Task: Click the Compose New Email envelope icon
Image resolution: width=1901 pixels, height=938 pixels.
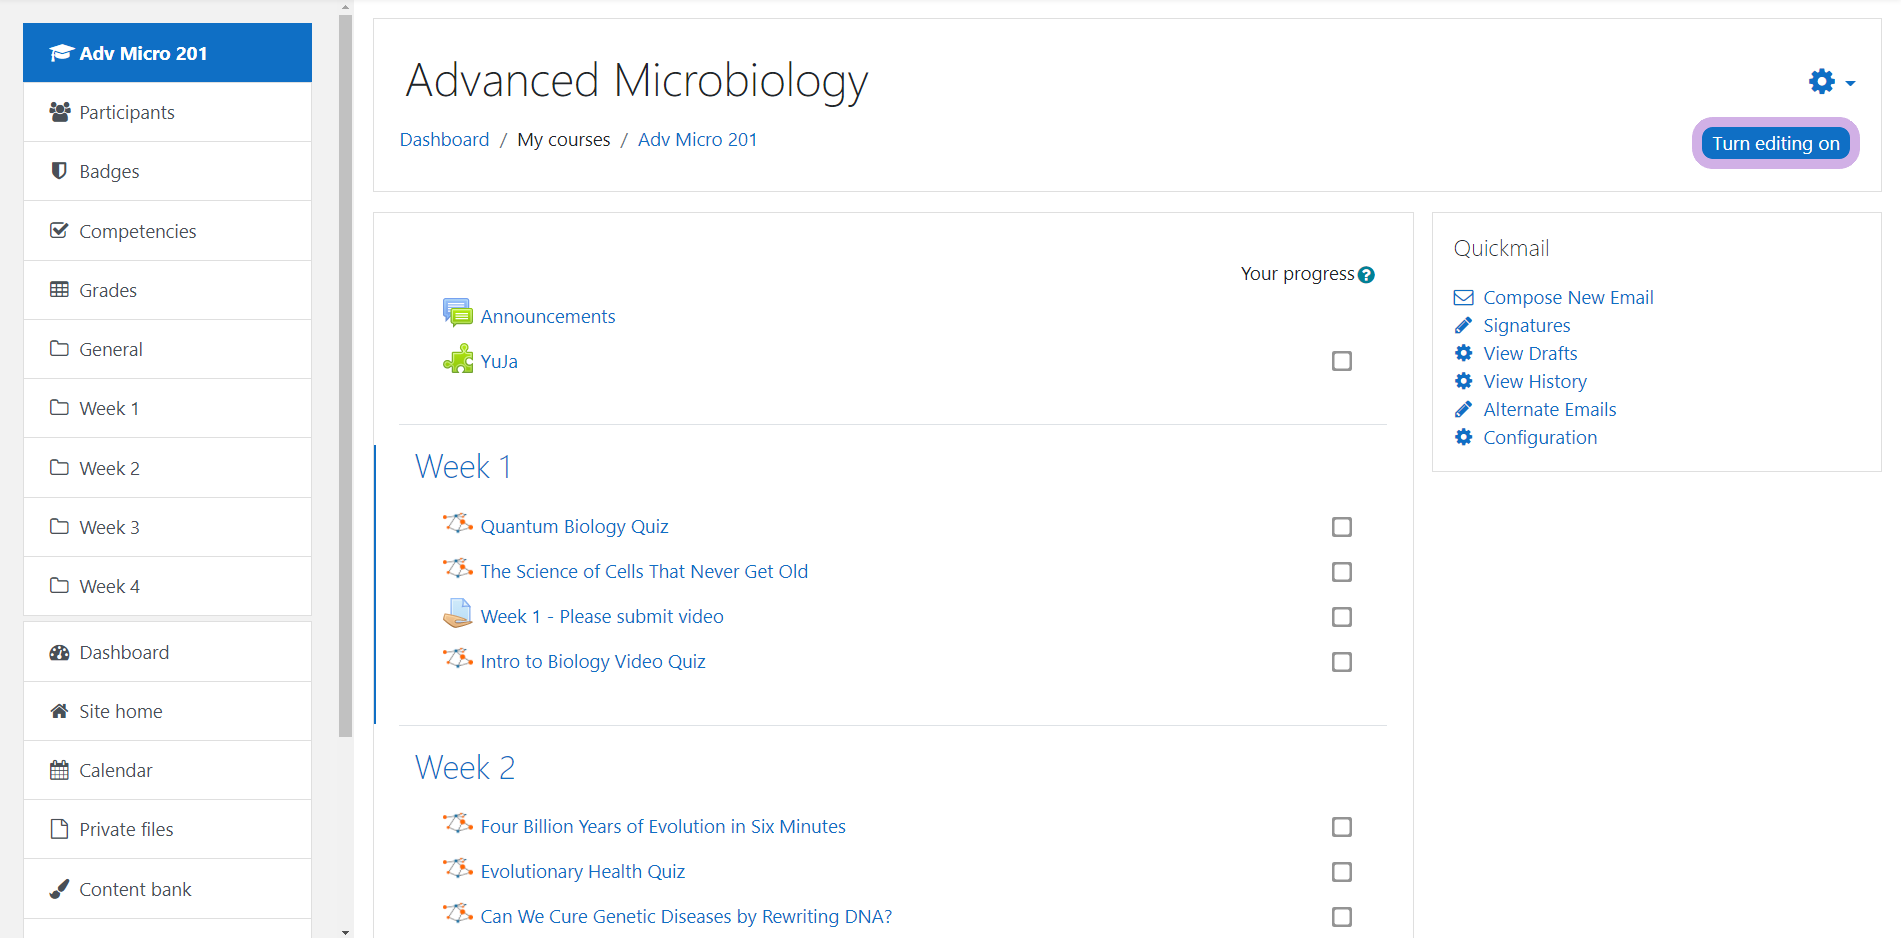Action: click(x=1463, y=298)
